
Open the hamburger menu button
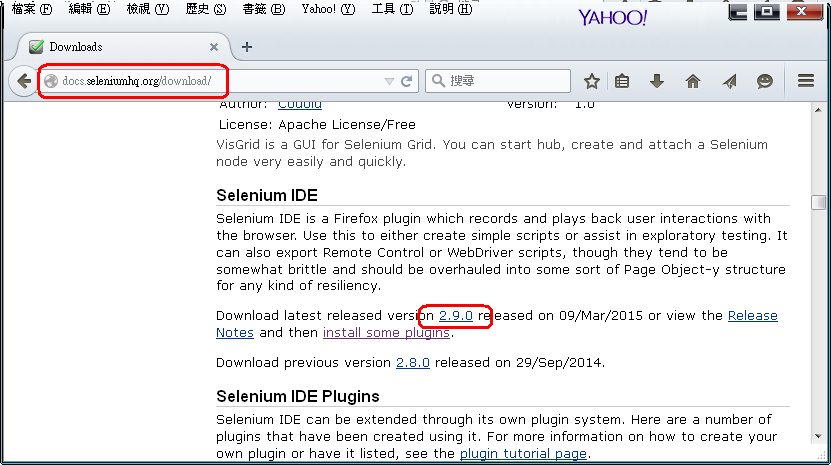tap(806, 81)
